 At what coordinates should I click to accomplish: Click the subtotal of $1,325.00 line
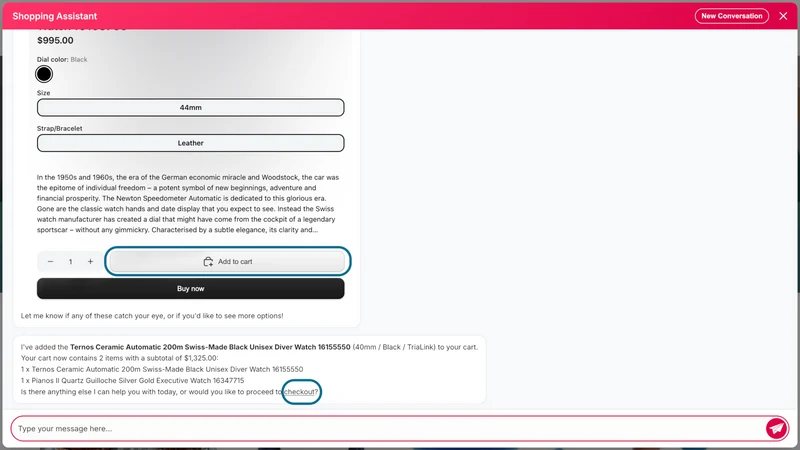[119, 358]
